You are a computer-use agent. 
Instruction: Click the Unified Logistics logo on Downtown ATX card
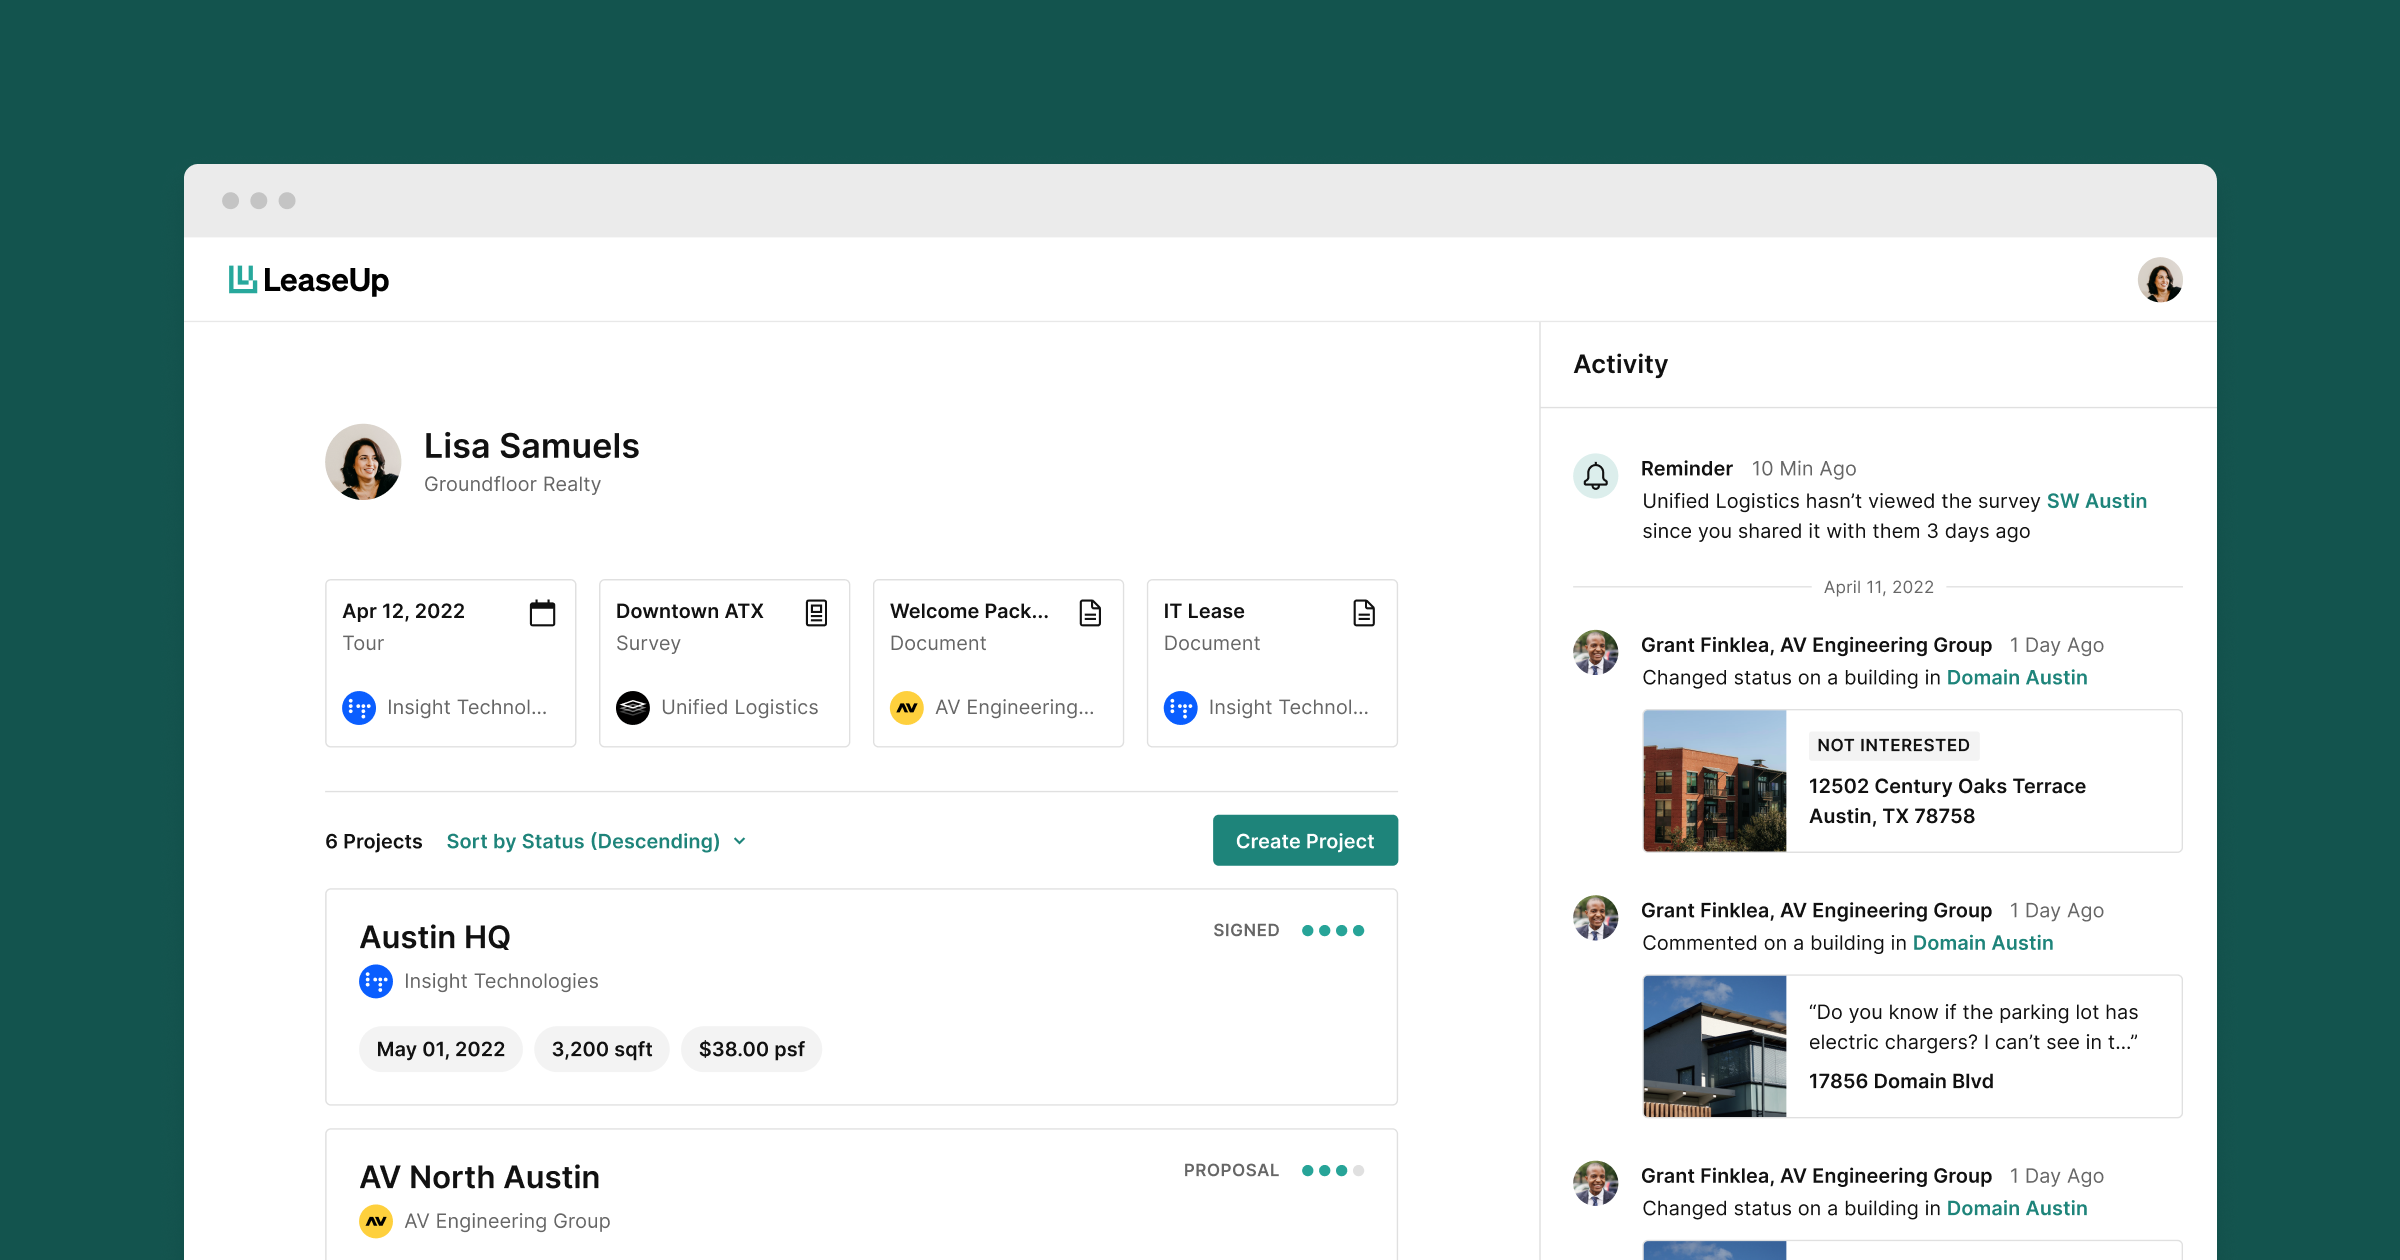(634, 707)
